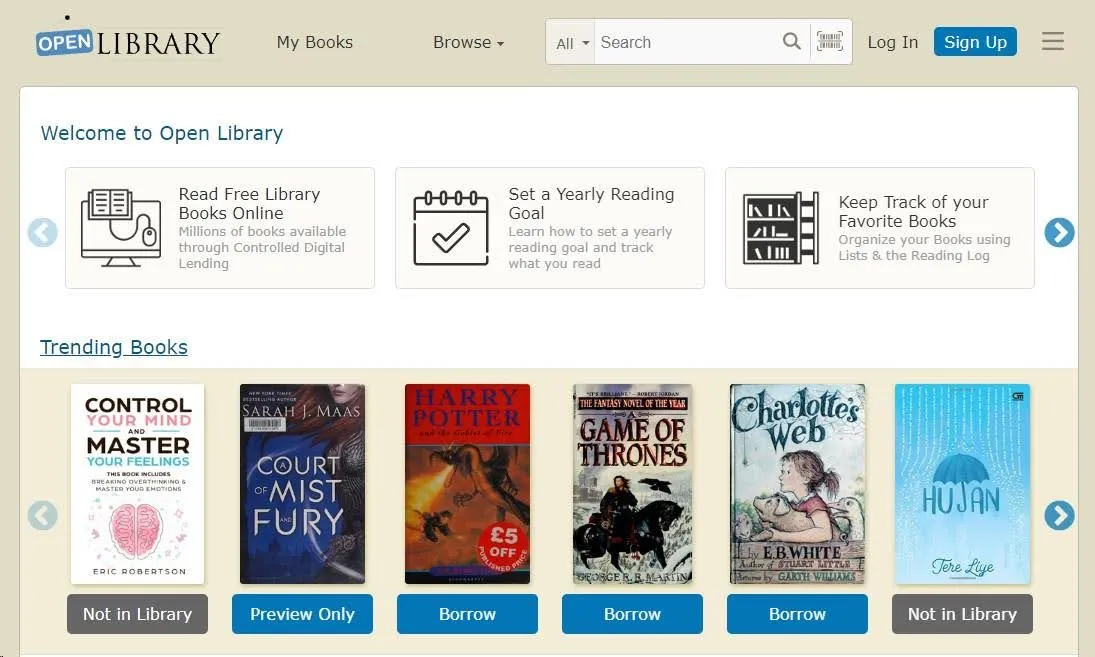Click the magnifying glass search icon
1095x657 pixels.
click(x=791, y=42)
